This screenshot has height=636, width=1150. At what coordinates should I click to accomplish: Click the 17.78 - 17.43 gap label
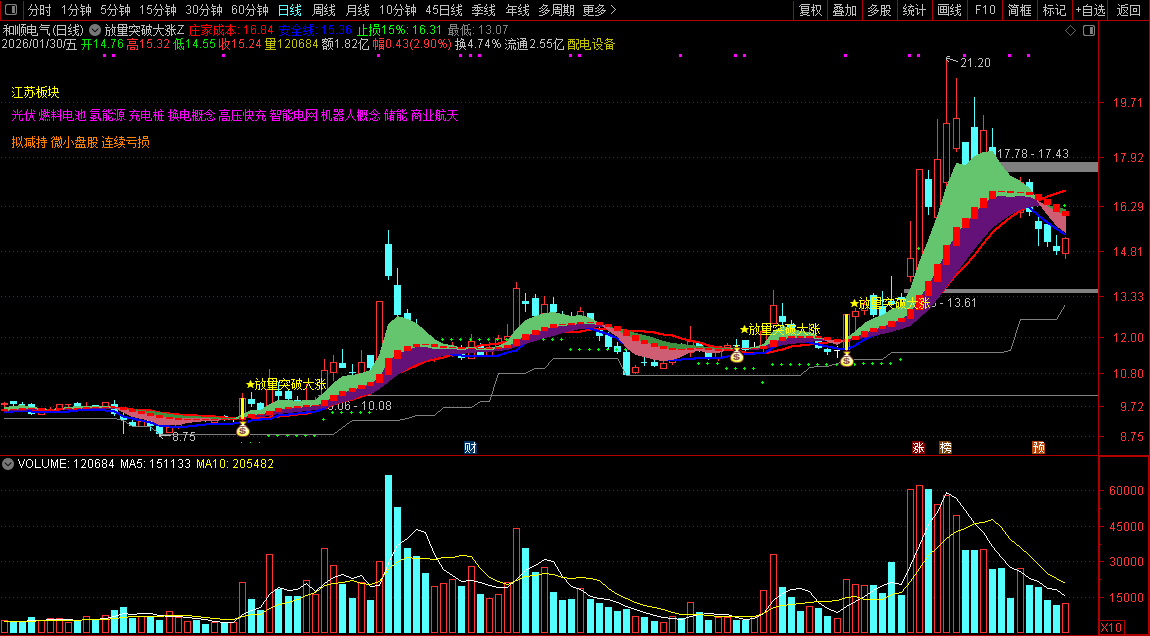tap(1033, 154)
